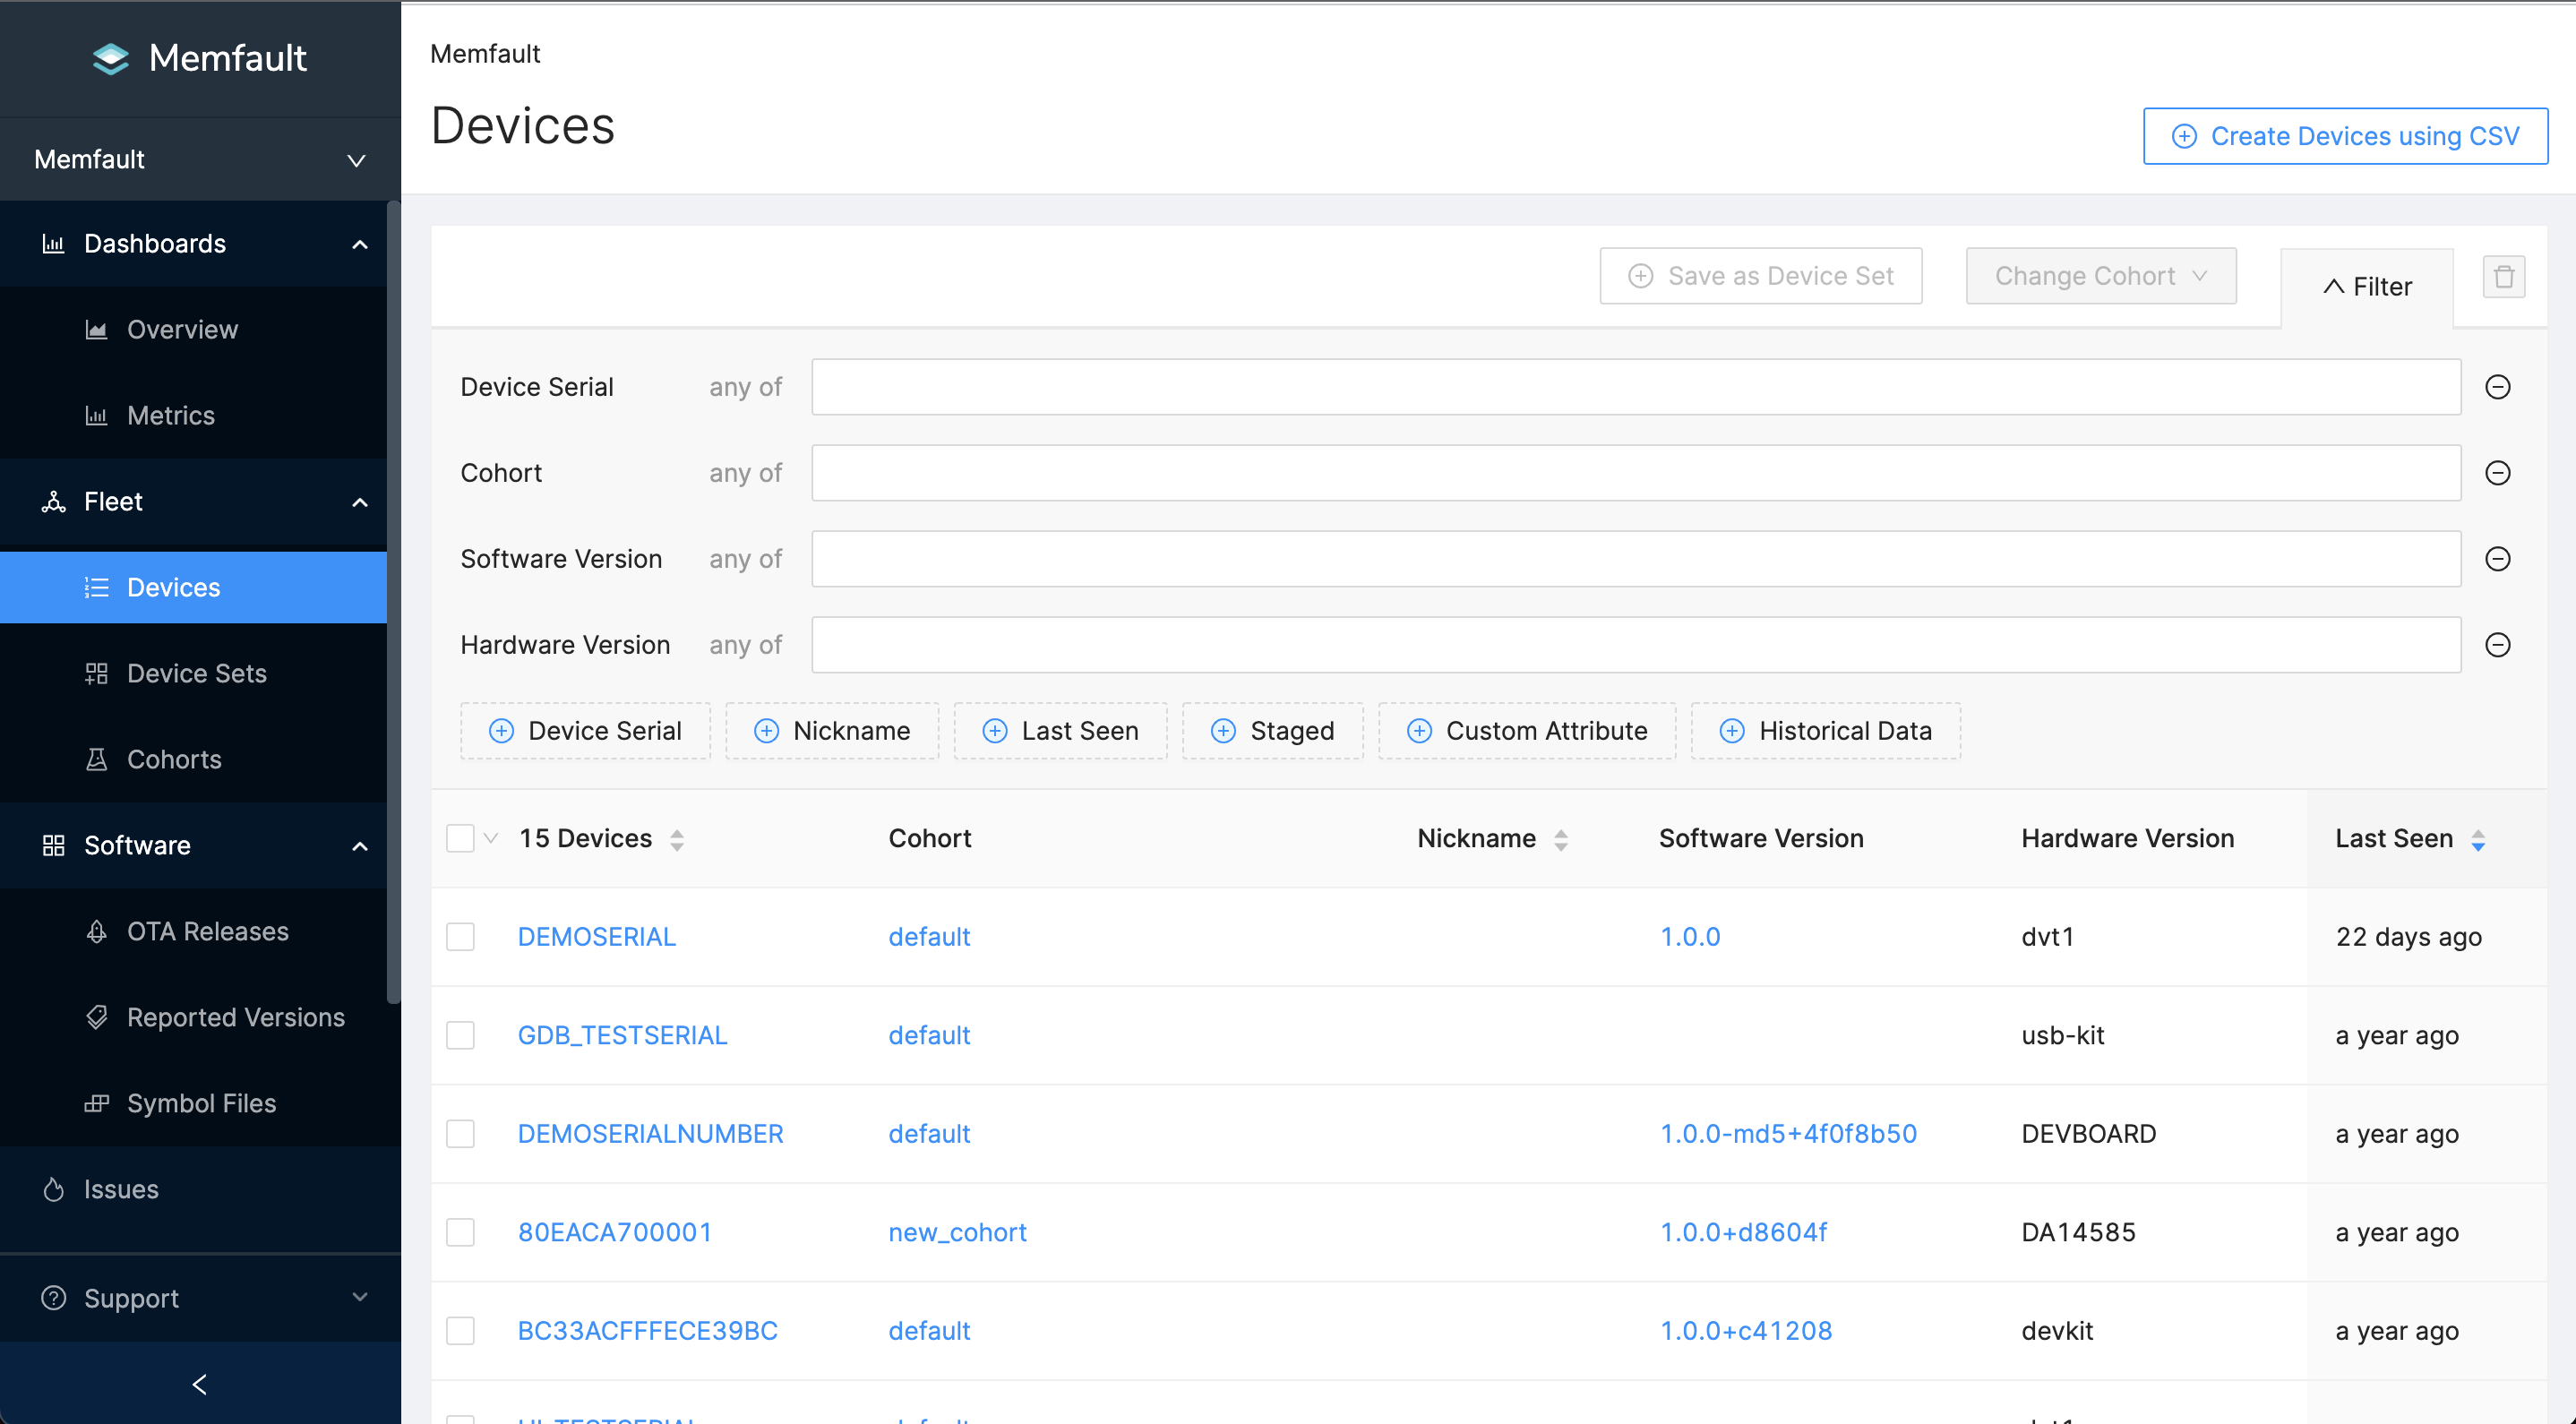
Task: Add another Device Serial filter
Action: pyautogui.click(x=585, y=731)
